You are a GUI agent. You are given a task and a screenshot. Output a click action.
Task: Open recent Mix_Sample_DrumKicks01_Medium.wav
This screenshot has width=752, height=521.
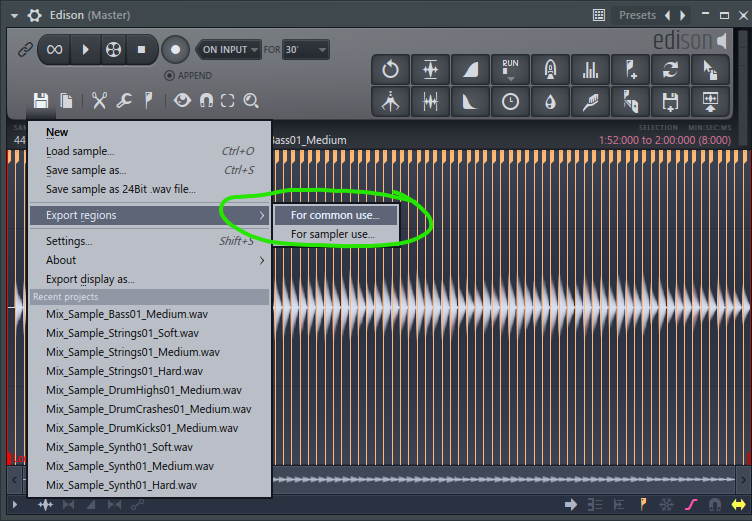point(150,428)
